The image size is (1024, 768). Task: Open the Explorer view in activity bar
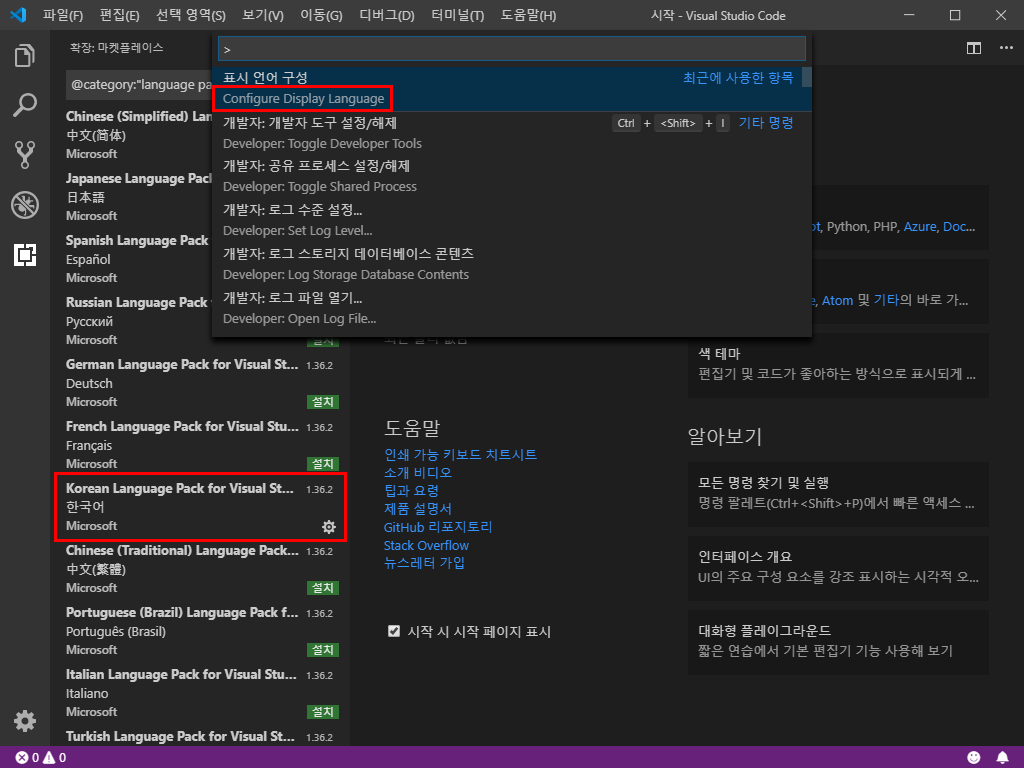pos(25,56)
